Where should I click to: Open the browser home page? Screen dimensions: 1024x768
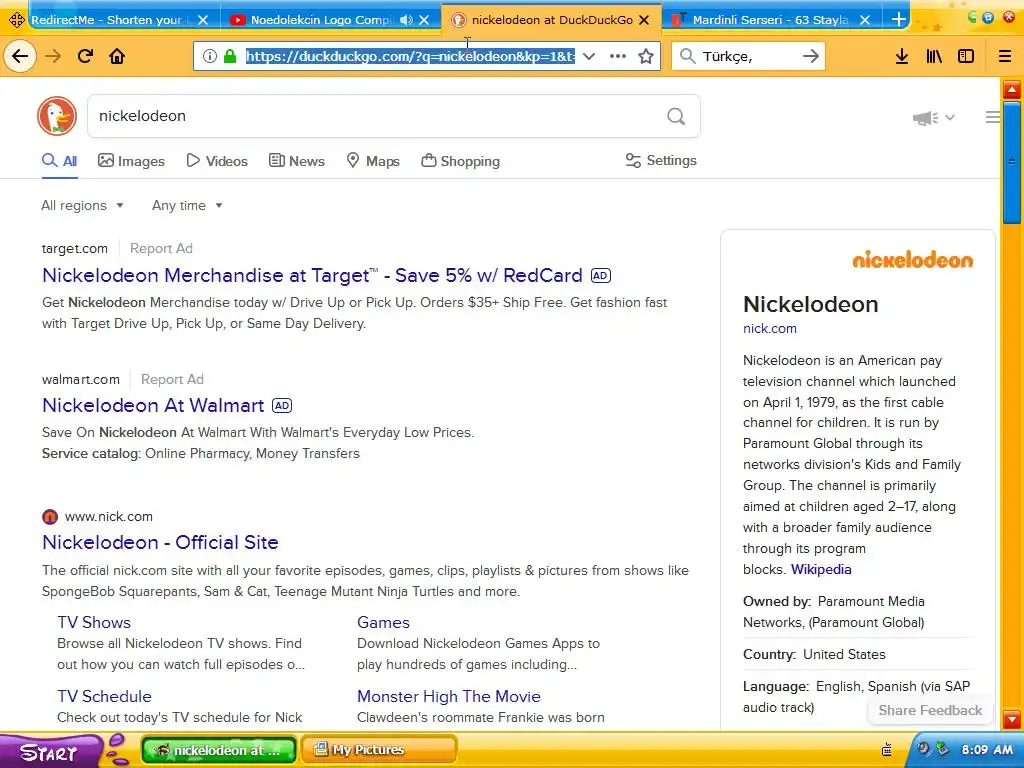117,56
